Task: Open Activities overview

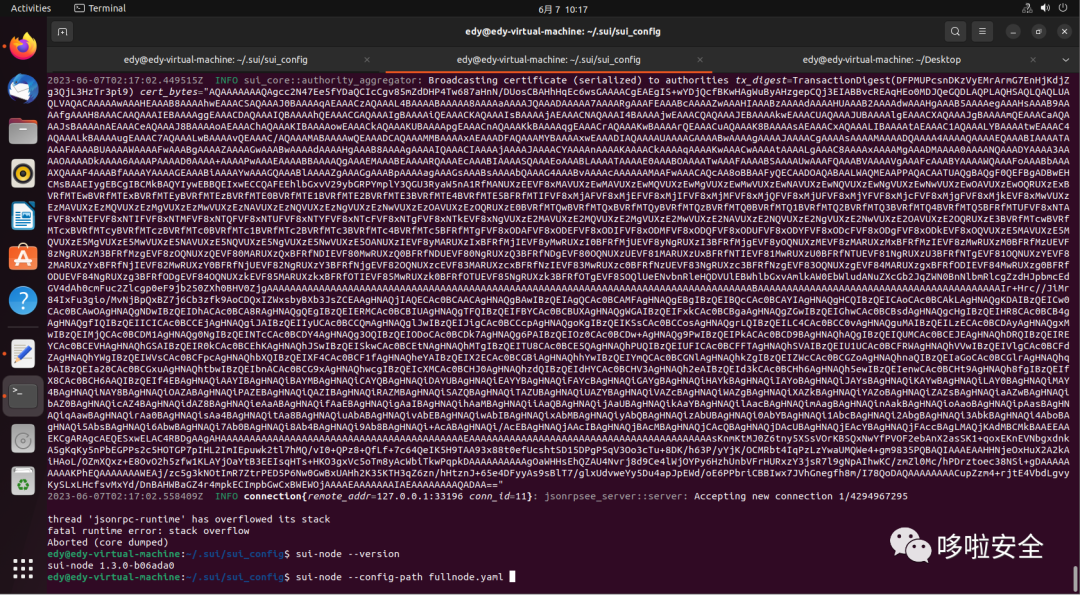Action: click(x=31, y=8)
